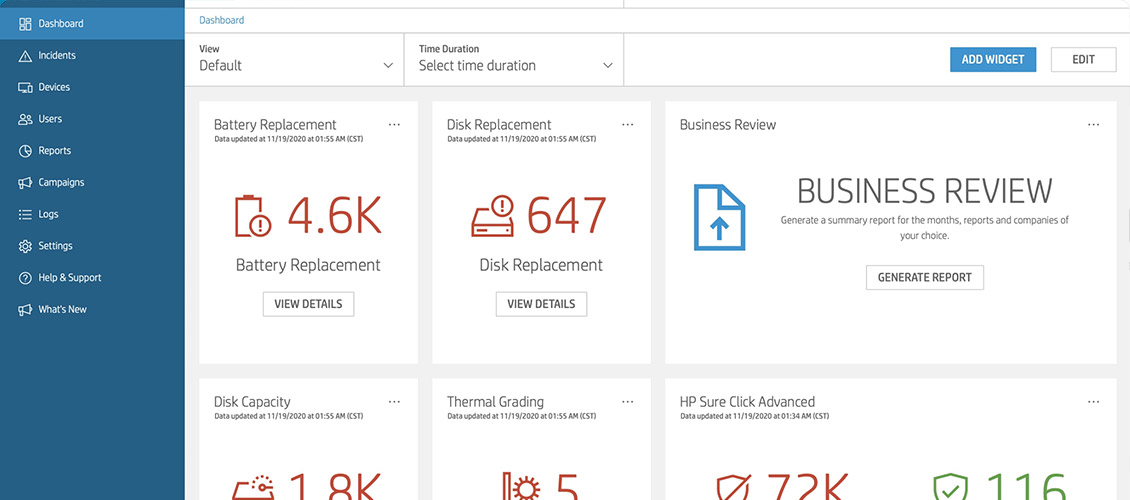Click the HP Sure Click Advanced title
Viewport: 1130px width, 500px height.
(x=747, y=402)
